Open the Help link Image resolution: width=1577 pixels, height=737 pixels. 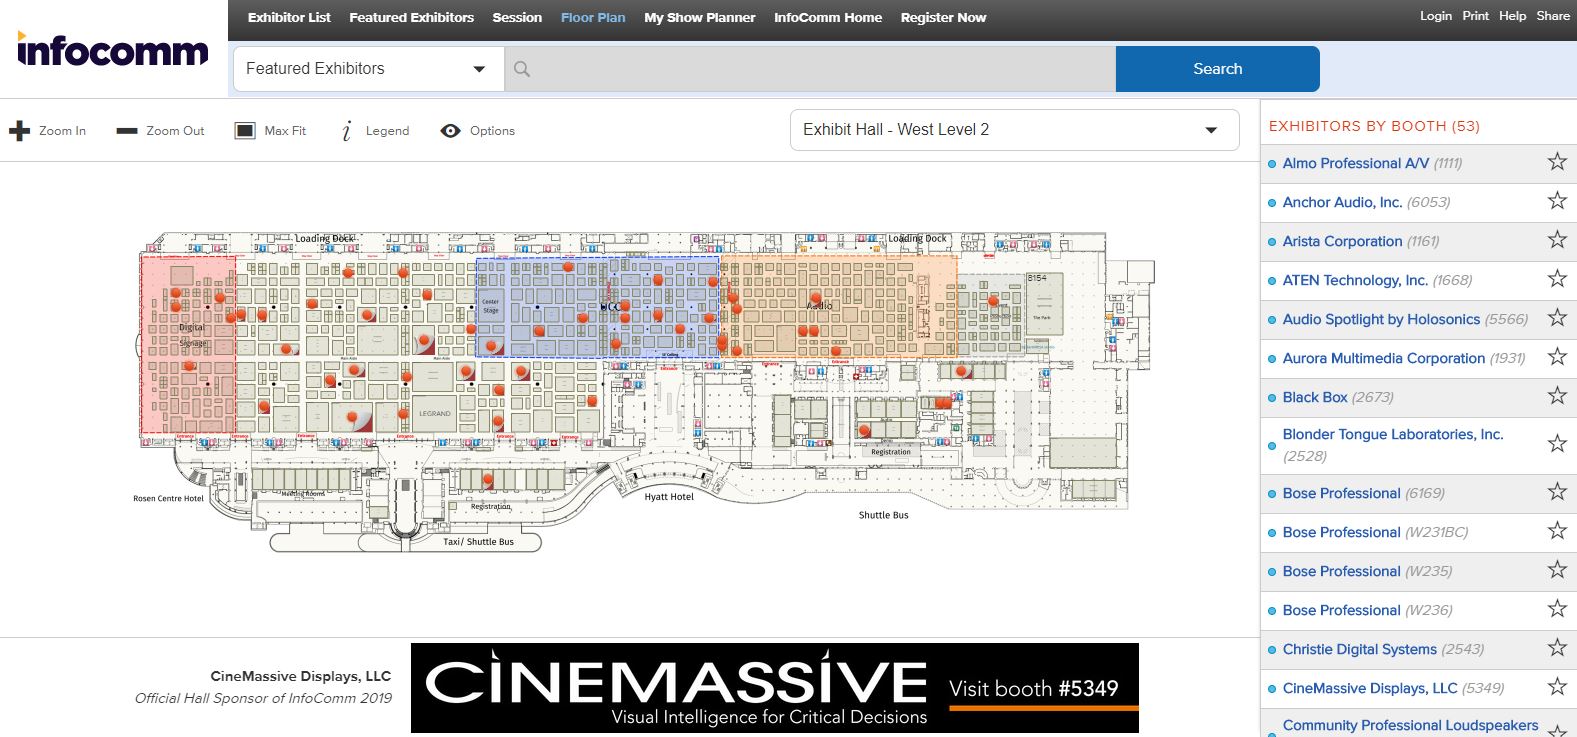(x=1512, y=16)
